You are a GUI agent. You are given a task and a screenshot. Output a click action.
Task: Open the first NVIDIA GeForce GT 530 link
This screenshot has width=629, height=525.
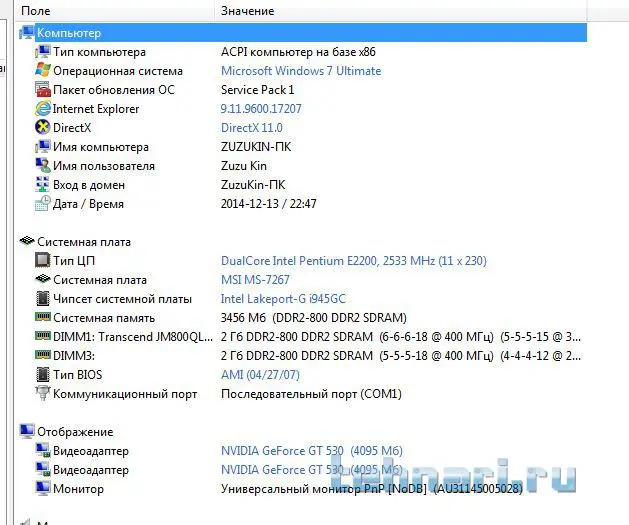click(x=312, y=451)
